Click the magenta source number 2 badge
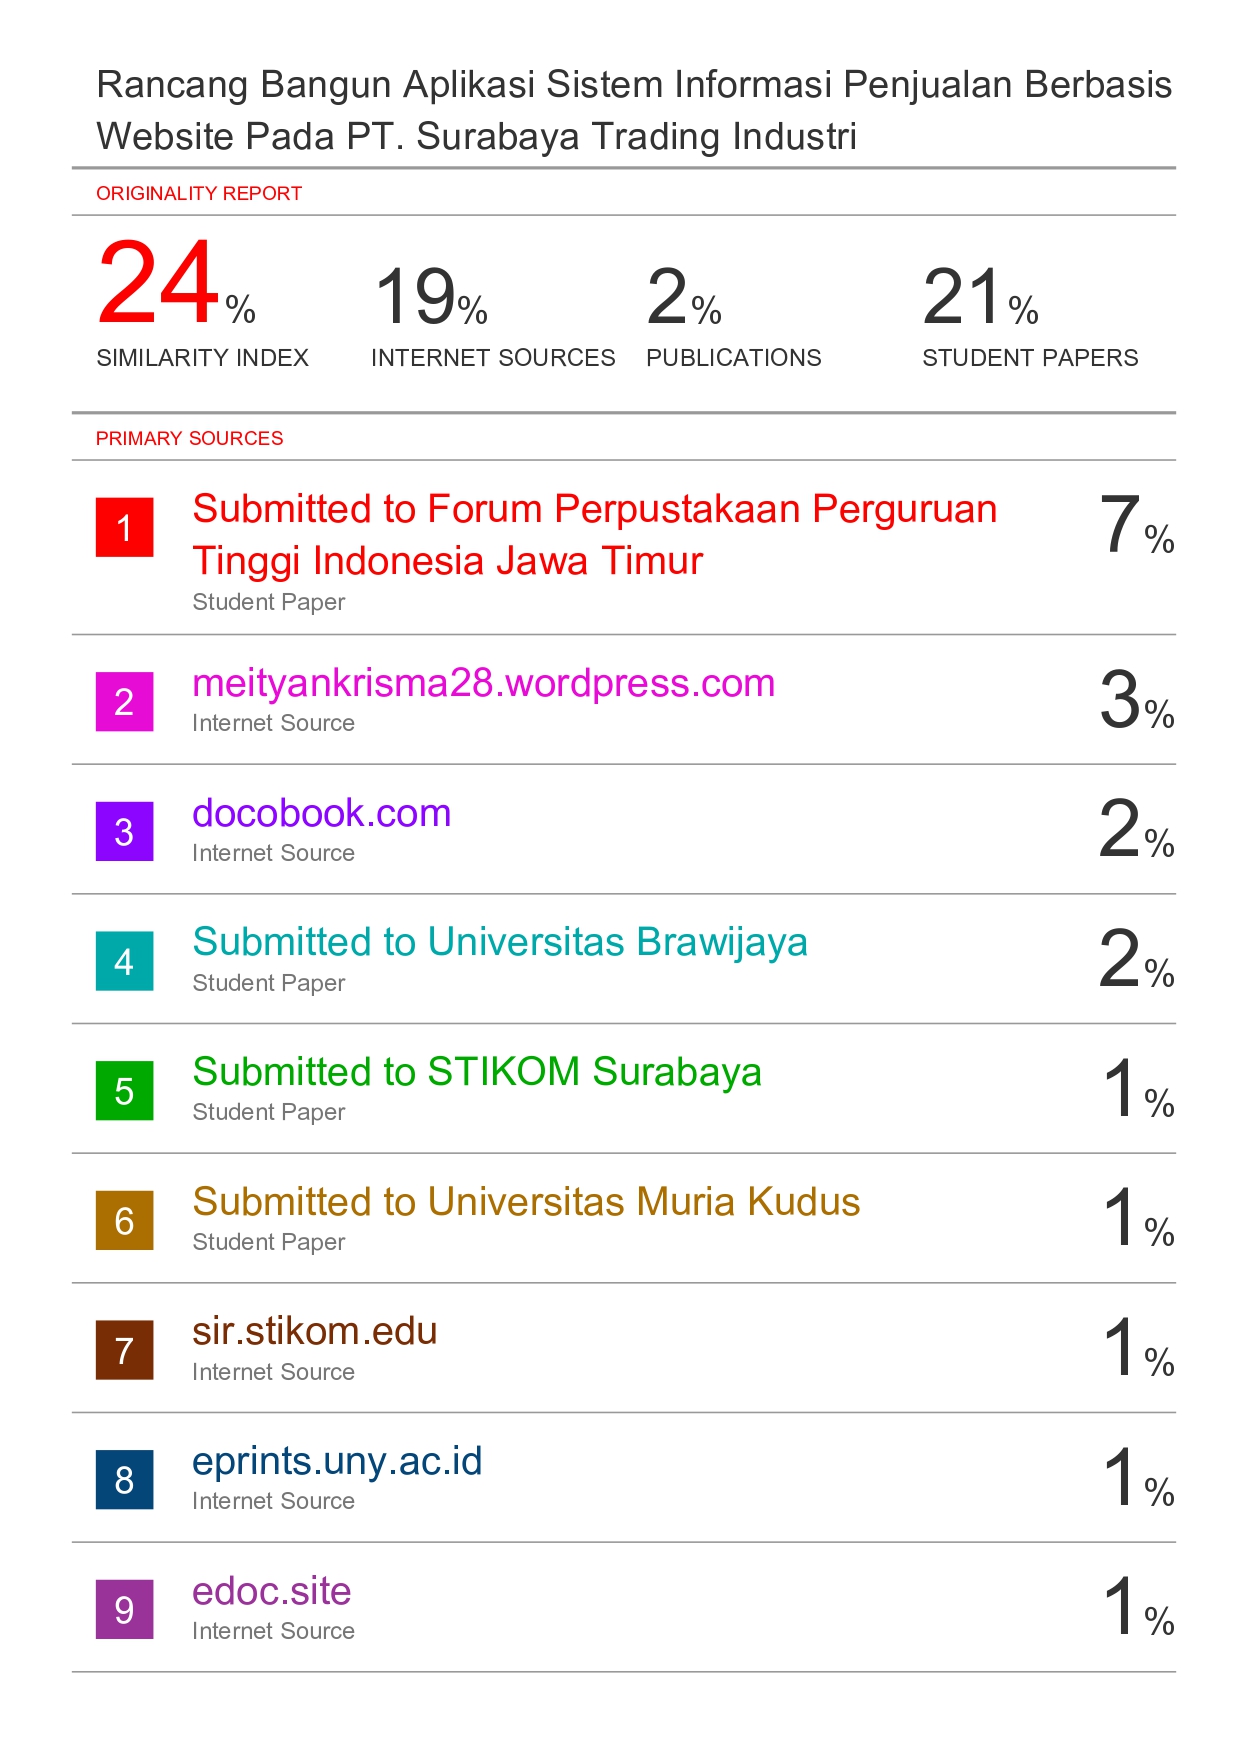Image resolution: width=1240 pixels, height=1755 pixels. point(124,701)
